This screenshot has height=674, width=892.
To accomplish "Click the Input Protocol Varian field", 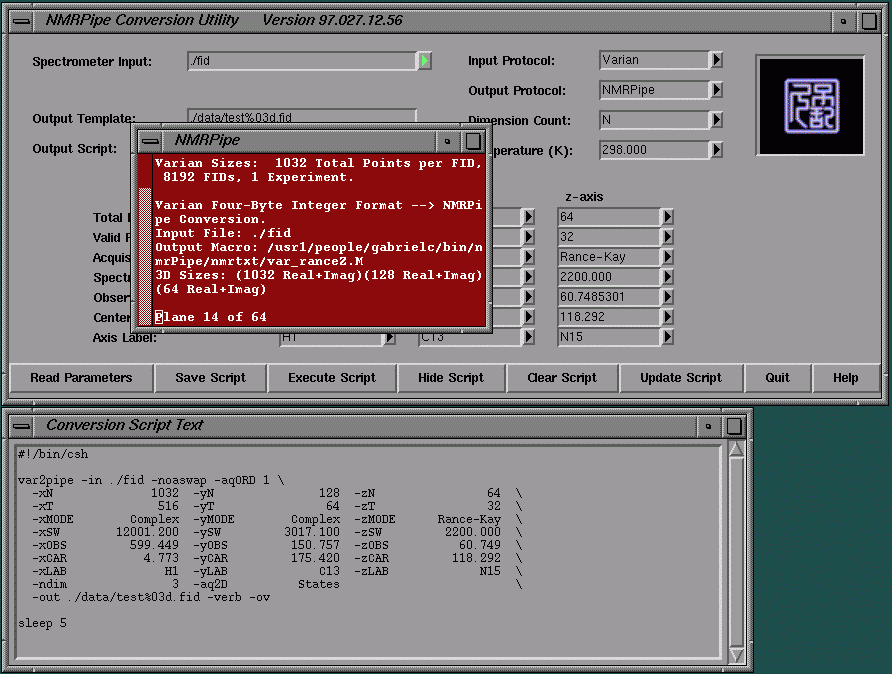I will tap(654, 60).
